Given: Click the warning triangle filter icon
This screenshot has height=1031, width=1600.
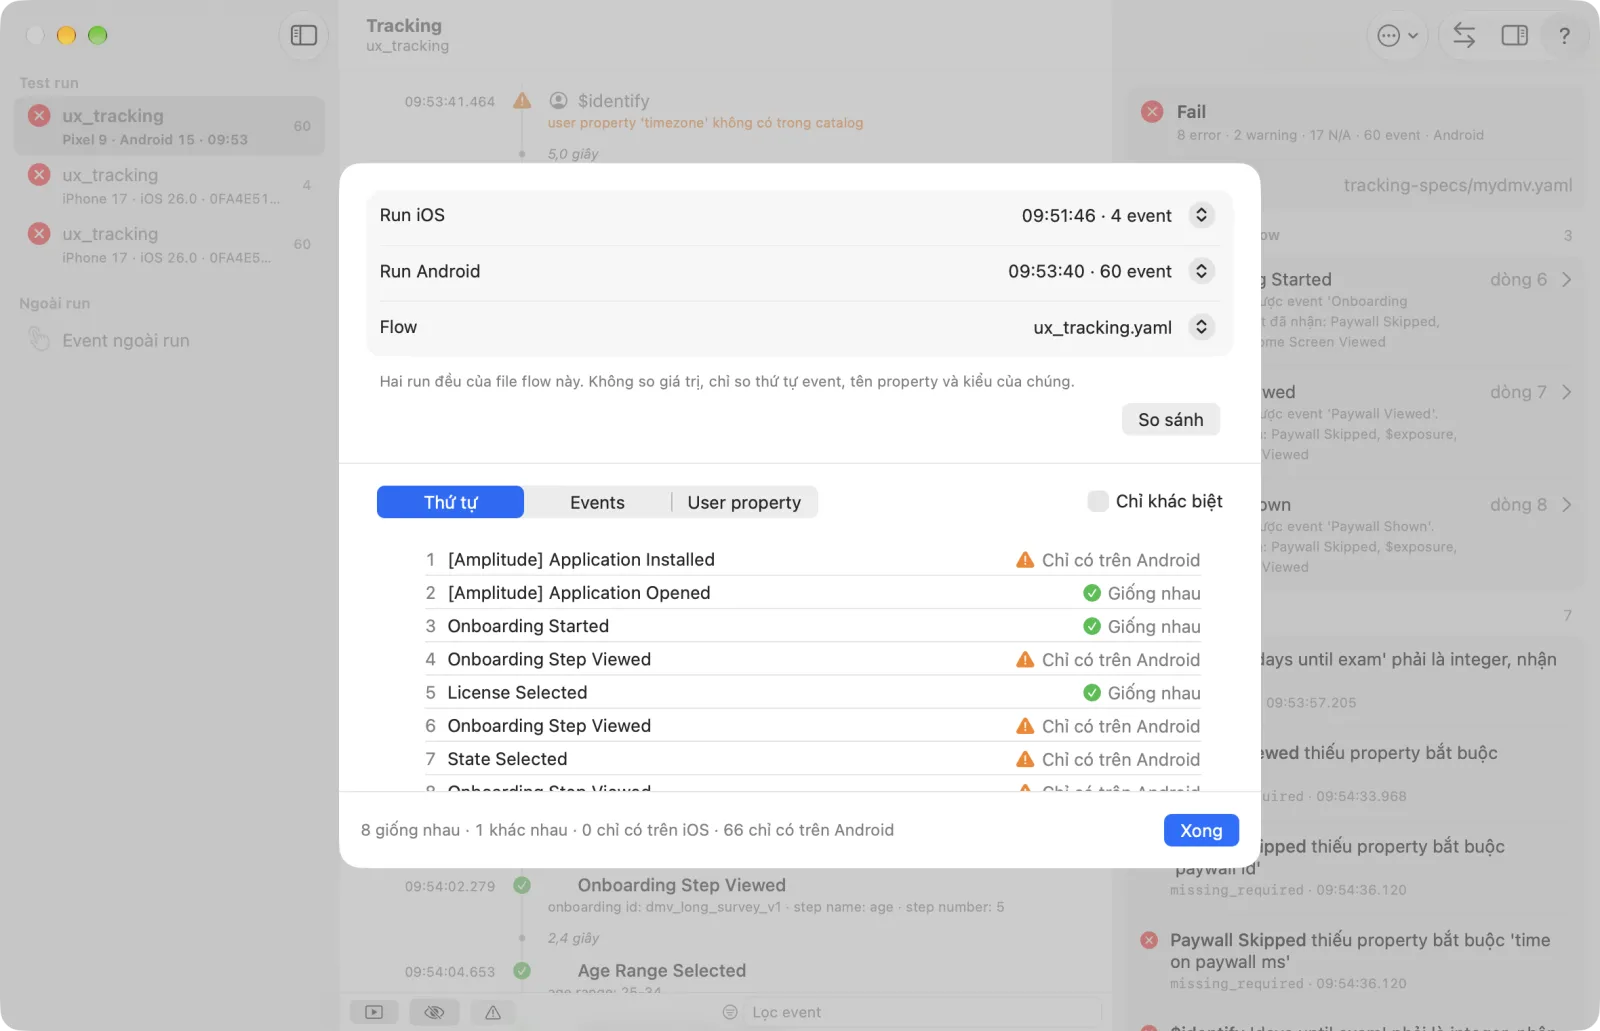Looking at the screenshot, I should 493,1012.
